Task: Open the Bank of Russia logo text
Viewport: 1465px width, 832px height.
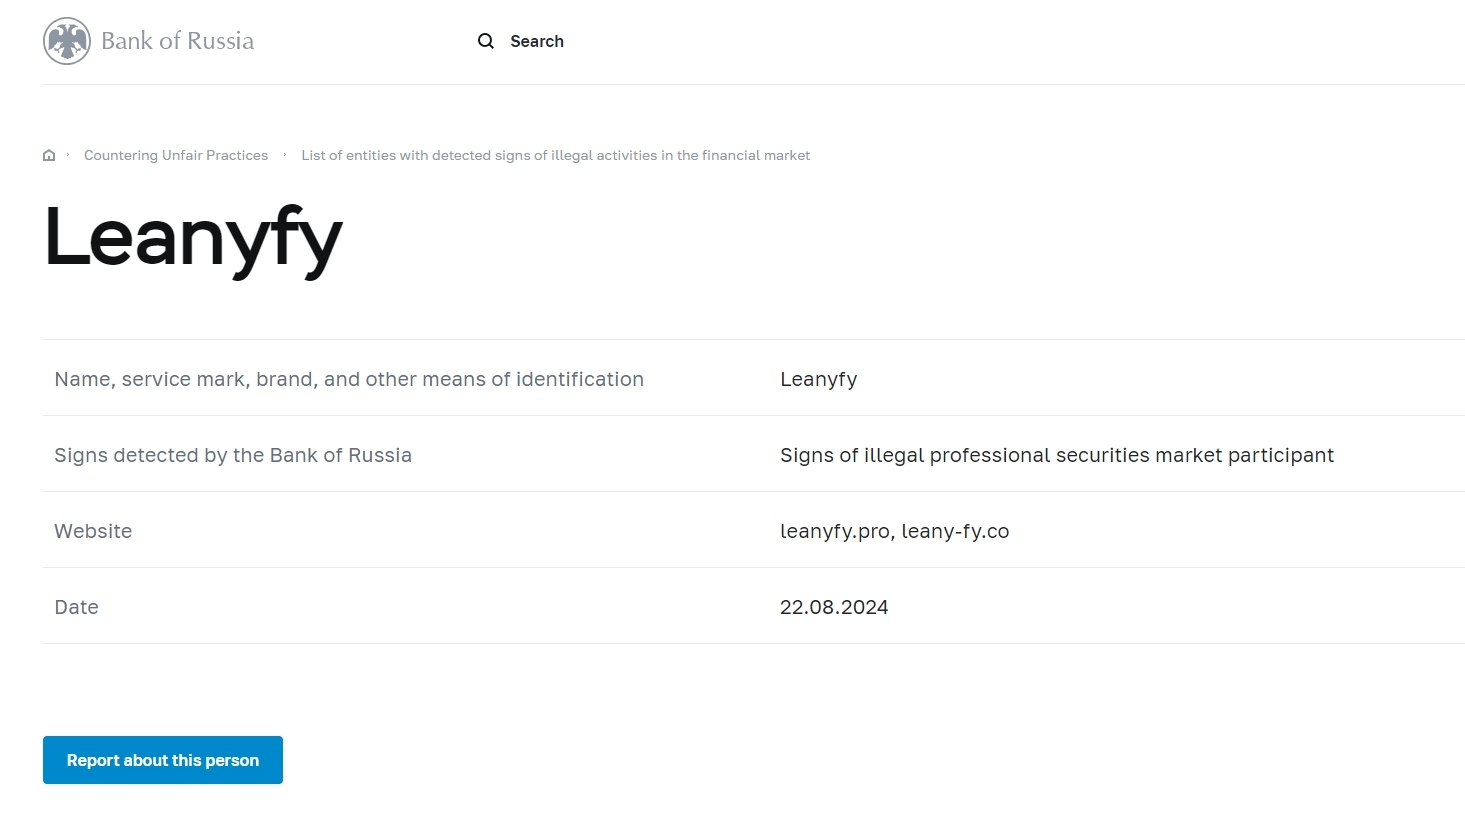Action: [177, 41]
